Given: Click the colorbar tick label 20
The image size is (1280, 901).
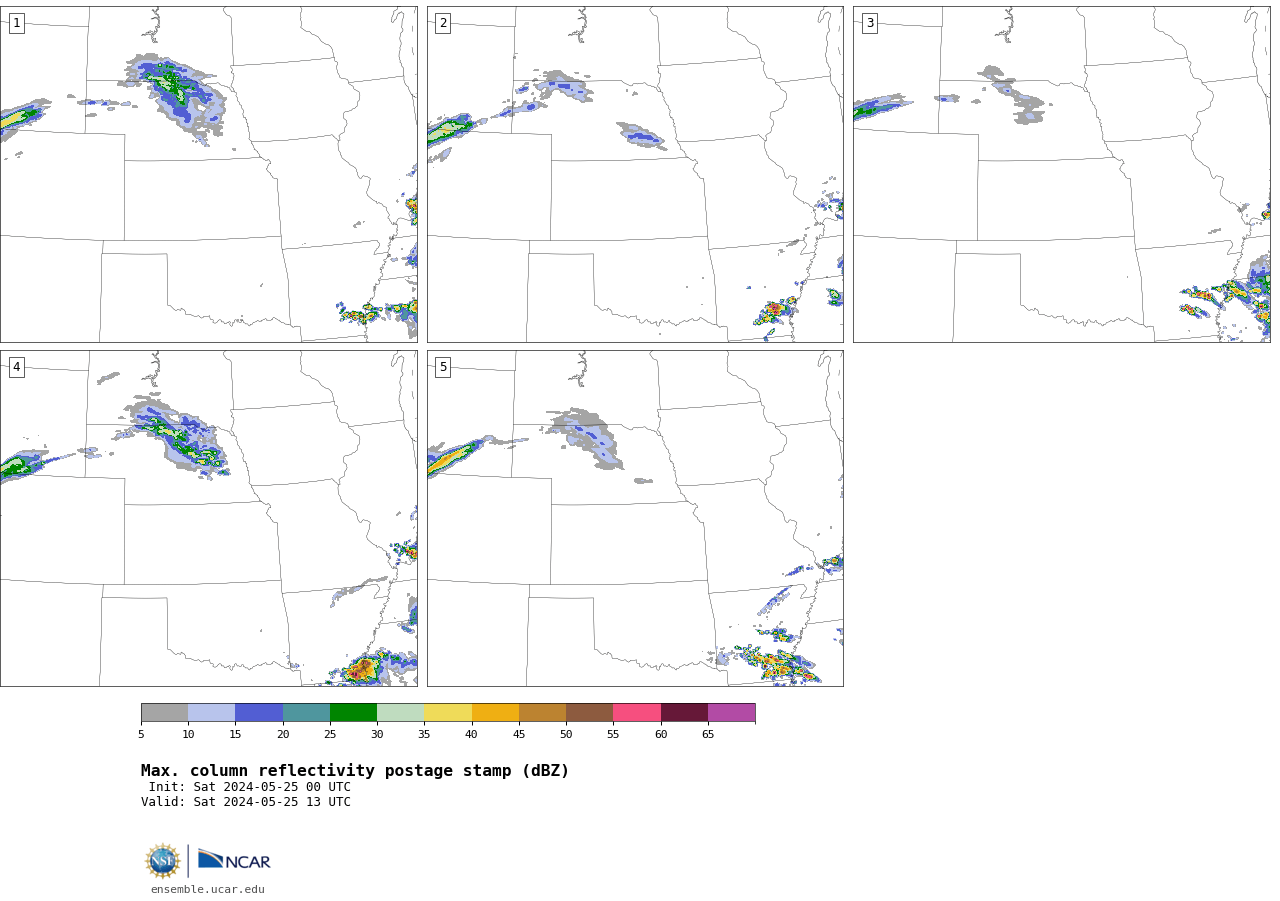Looking at the screenshot, I should 283,735.
